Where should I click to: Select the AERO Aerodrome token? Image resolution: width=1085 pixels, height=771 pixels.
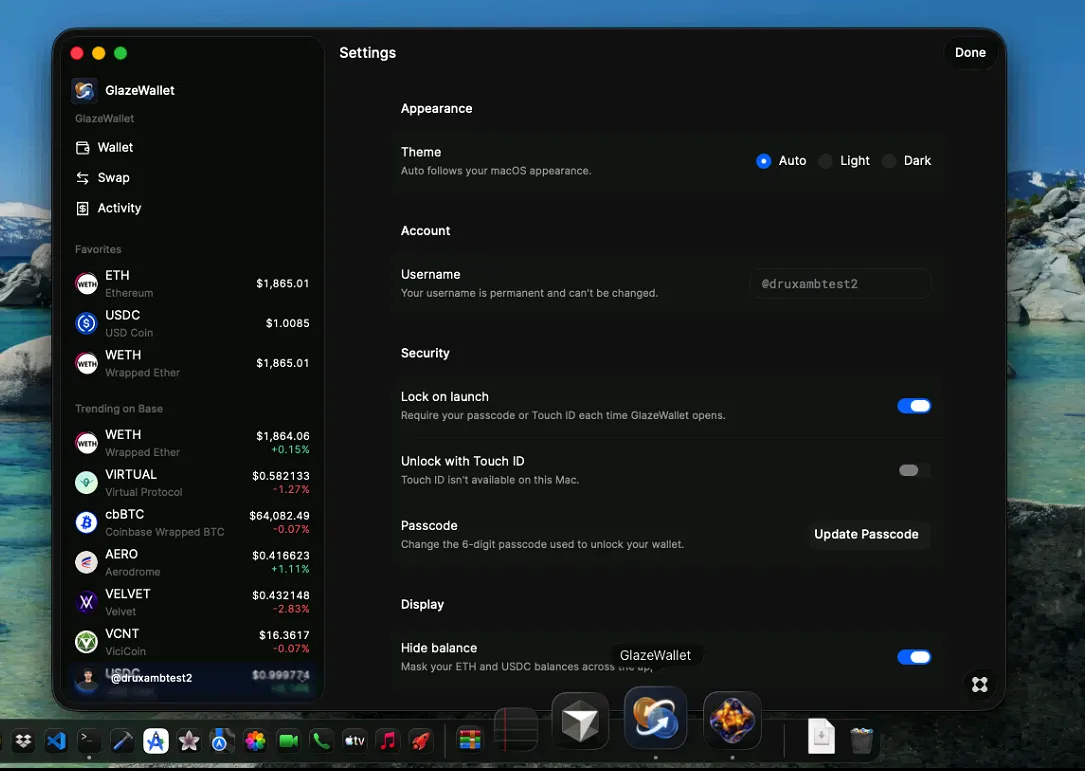[x=192, y=562]
